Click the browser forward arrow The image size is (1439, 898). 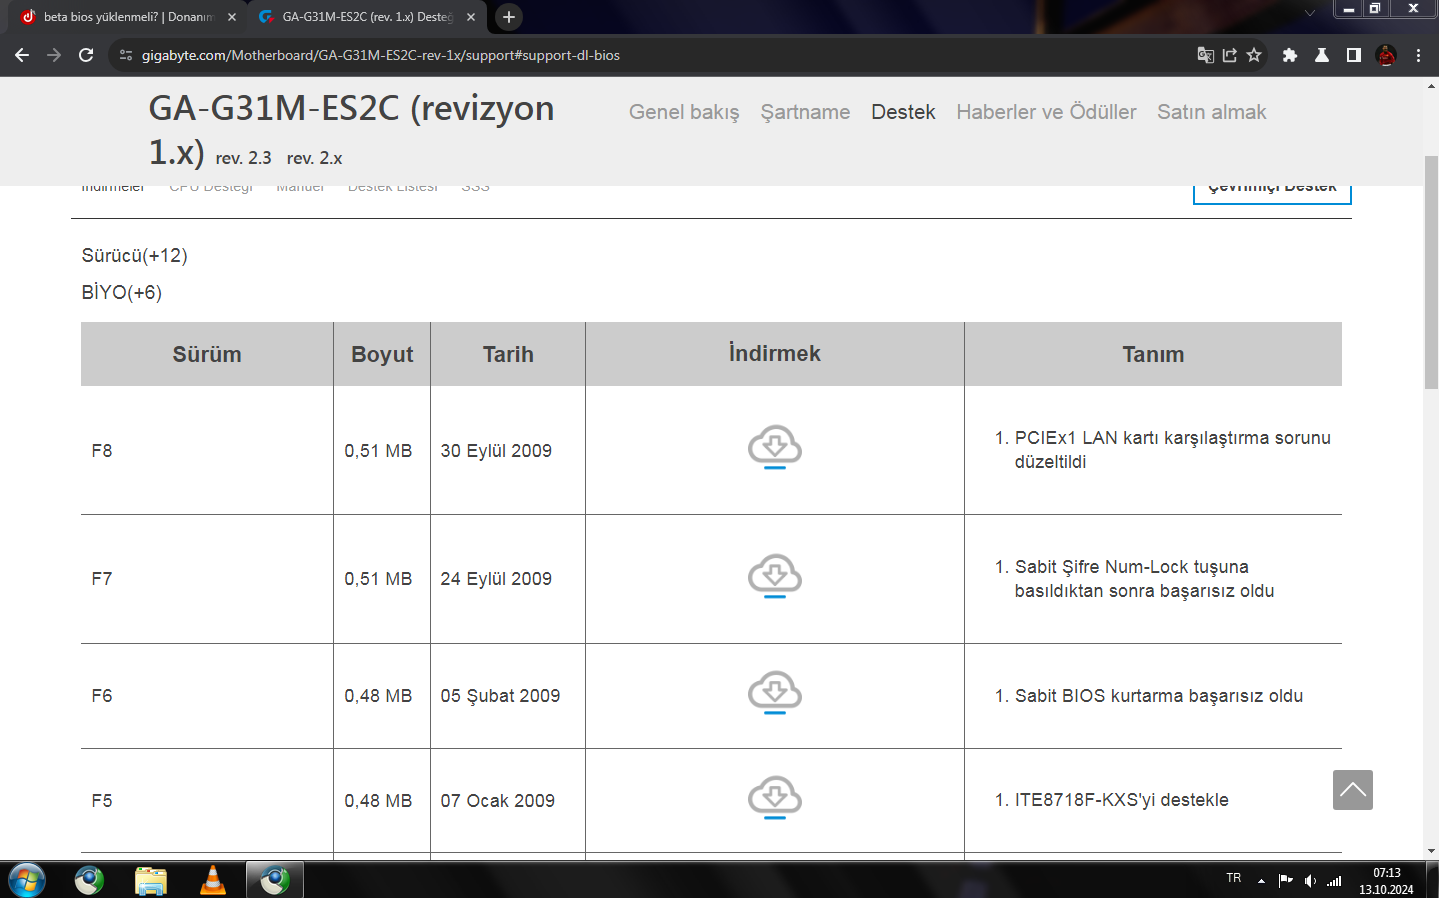click(x=54, y=55)
